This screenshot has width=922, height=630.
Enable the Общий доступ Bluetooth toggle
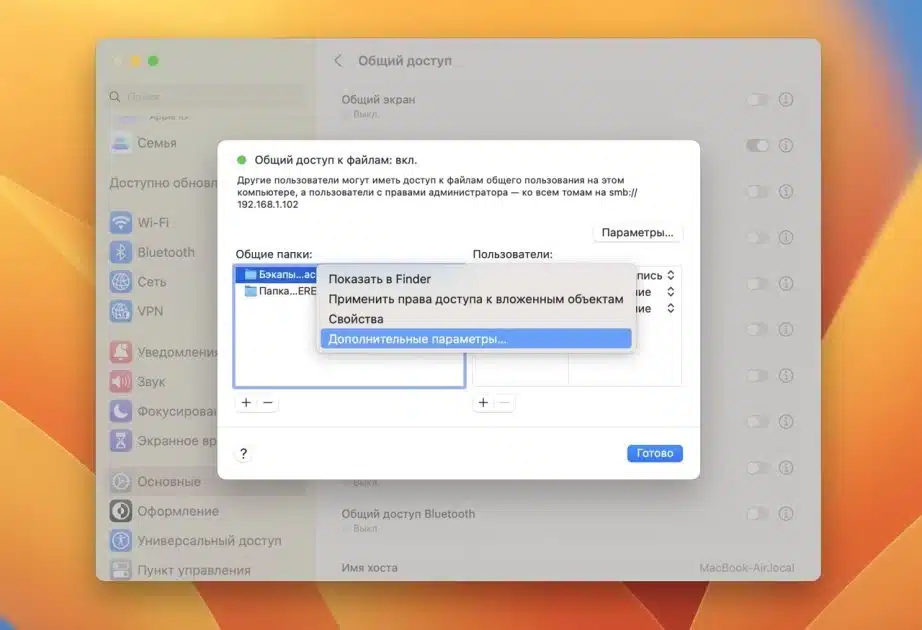[757, 513]
